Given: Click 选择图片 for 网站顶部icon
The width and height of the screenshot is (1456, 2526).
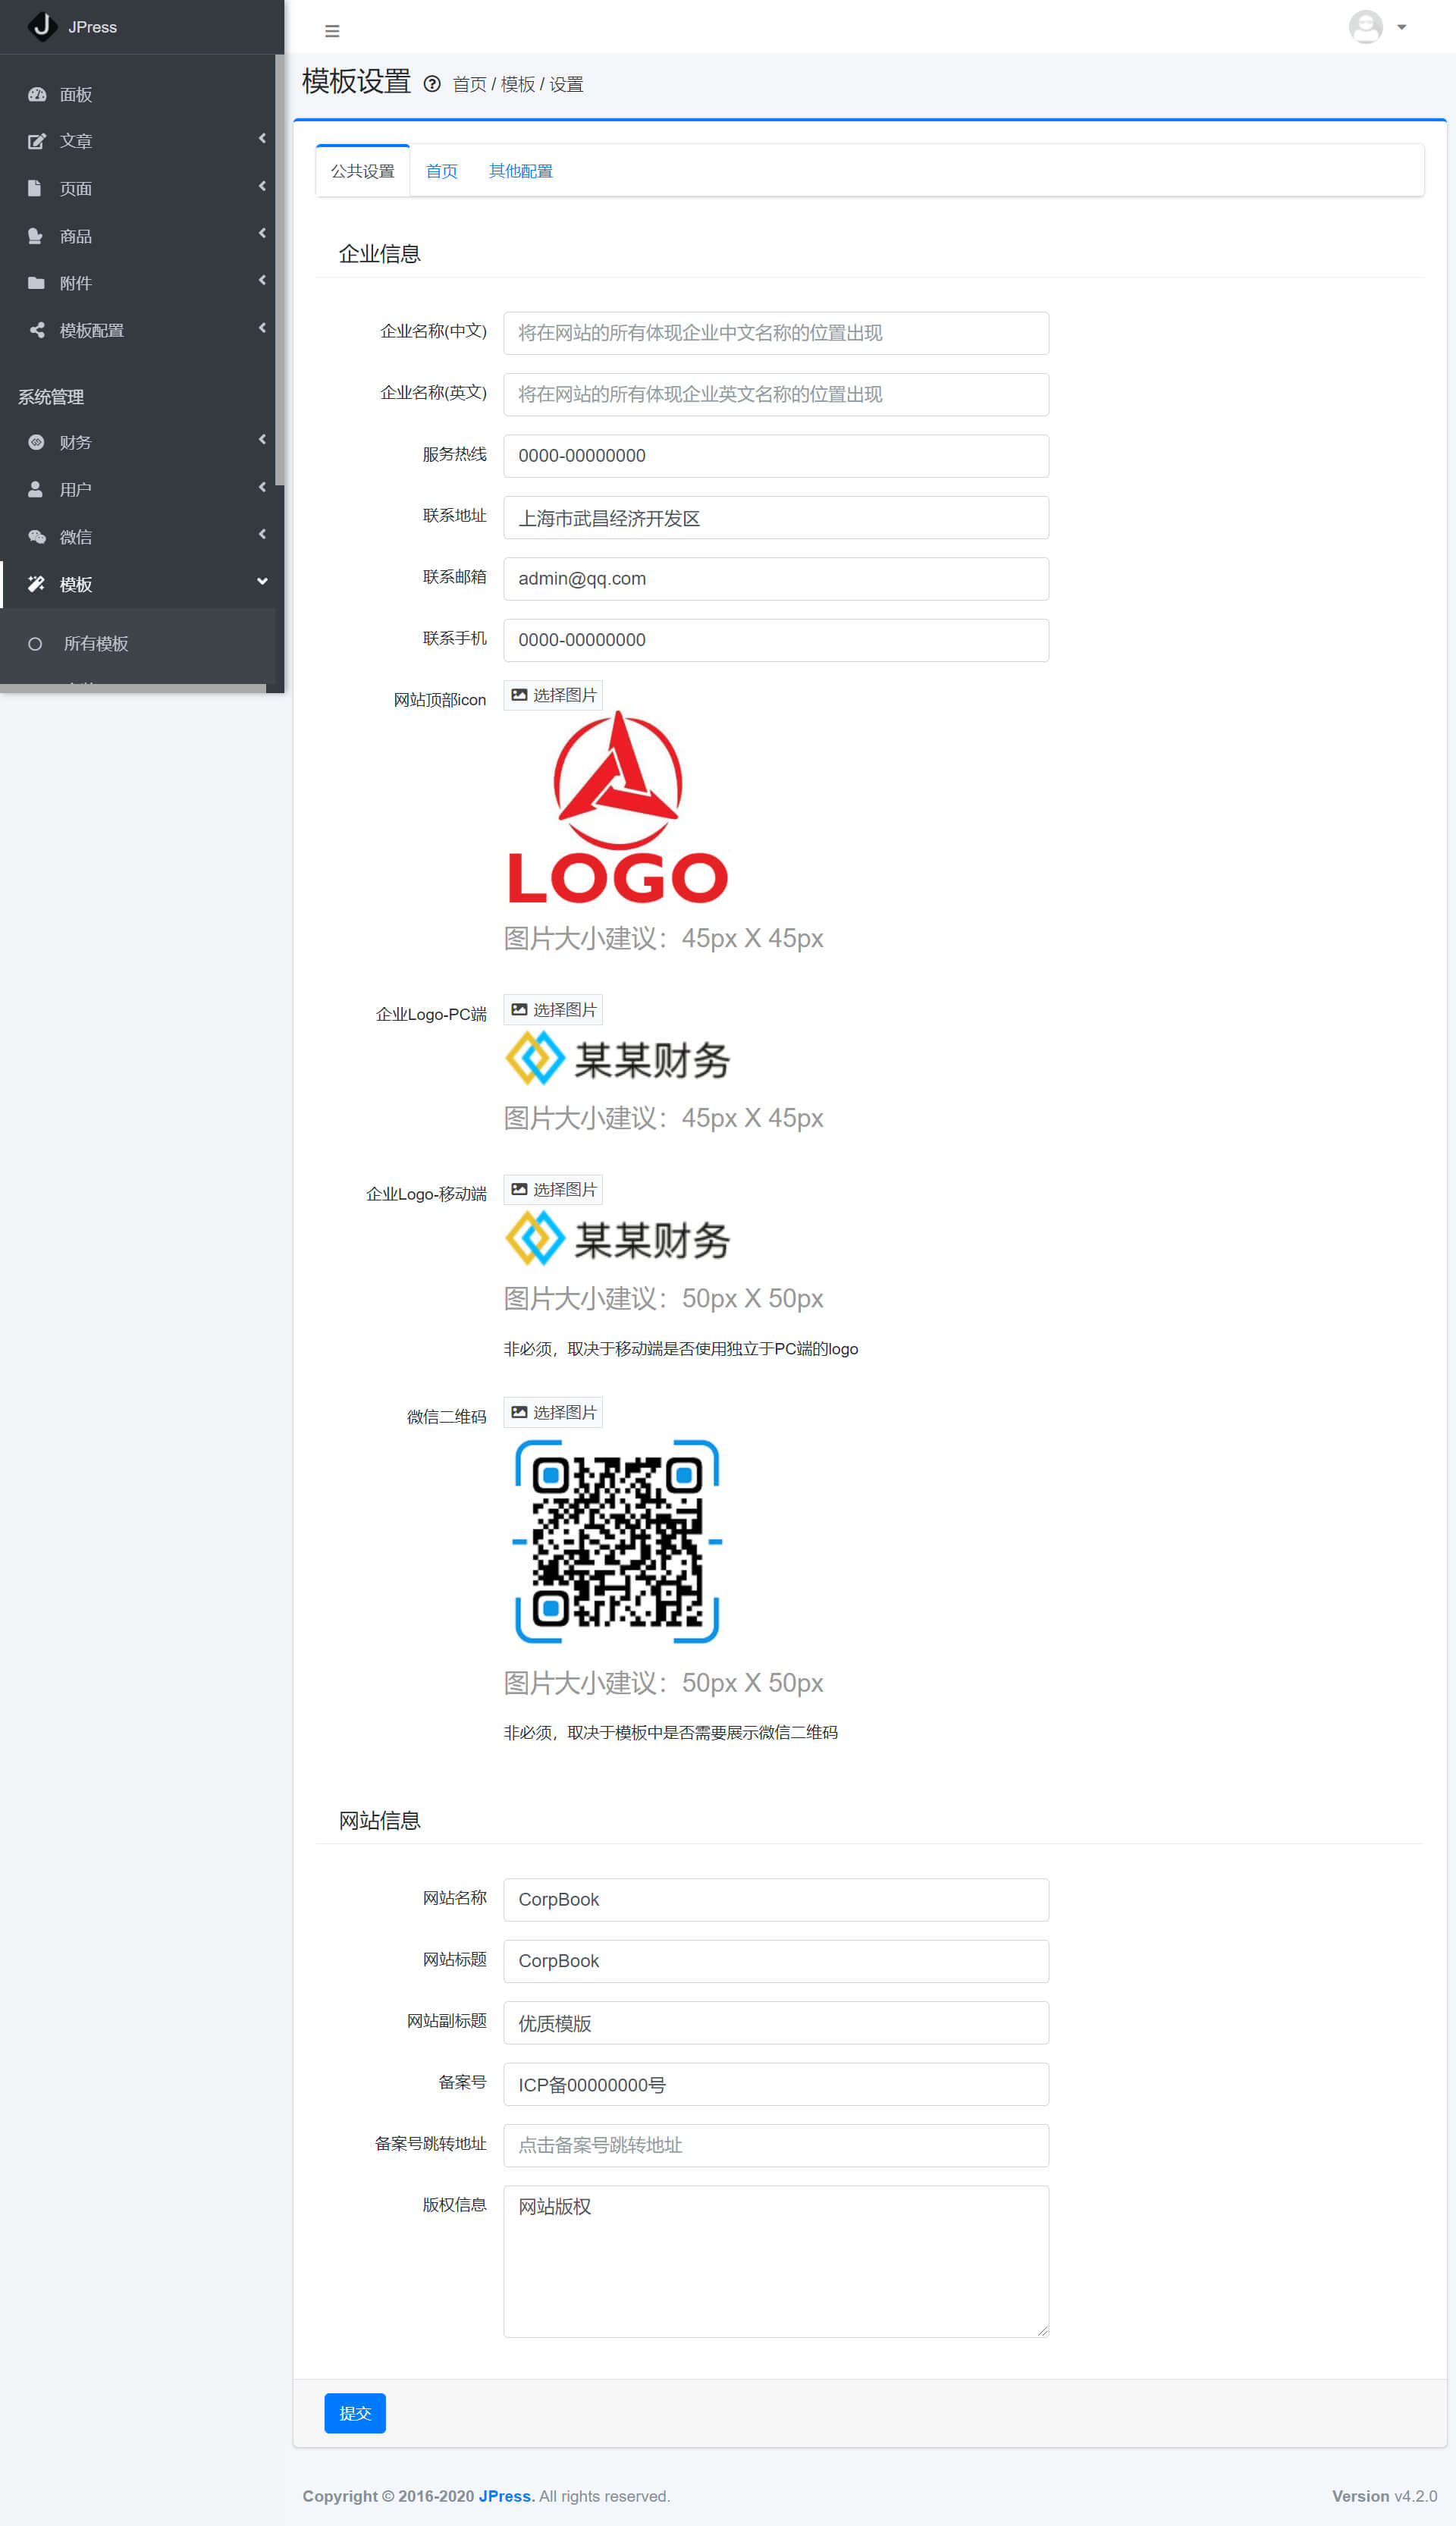Looking at the screenshot, I should 553,695.
